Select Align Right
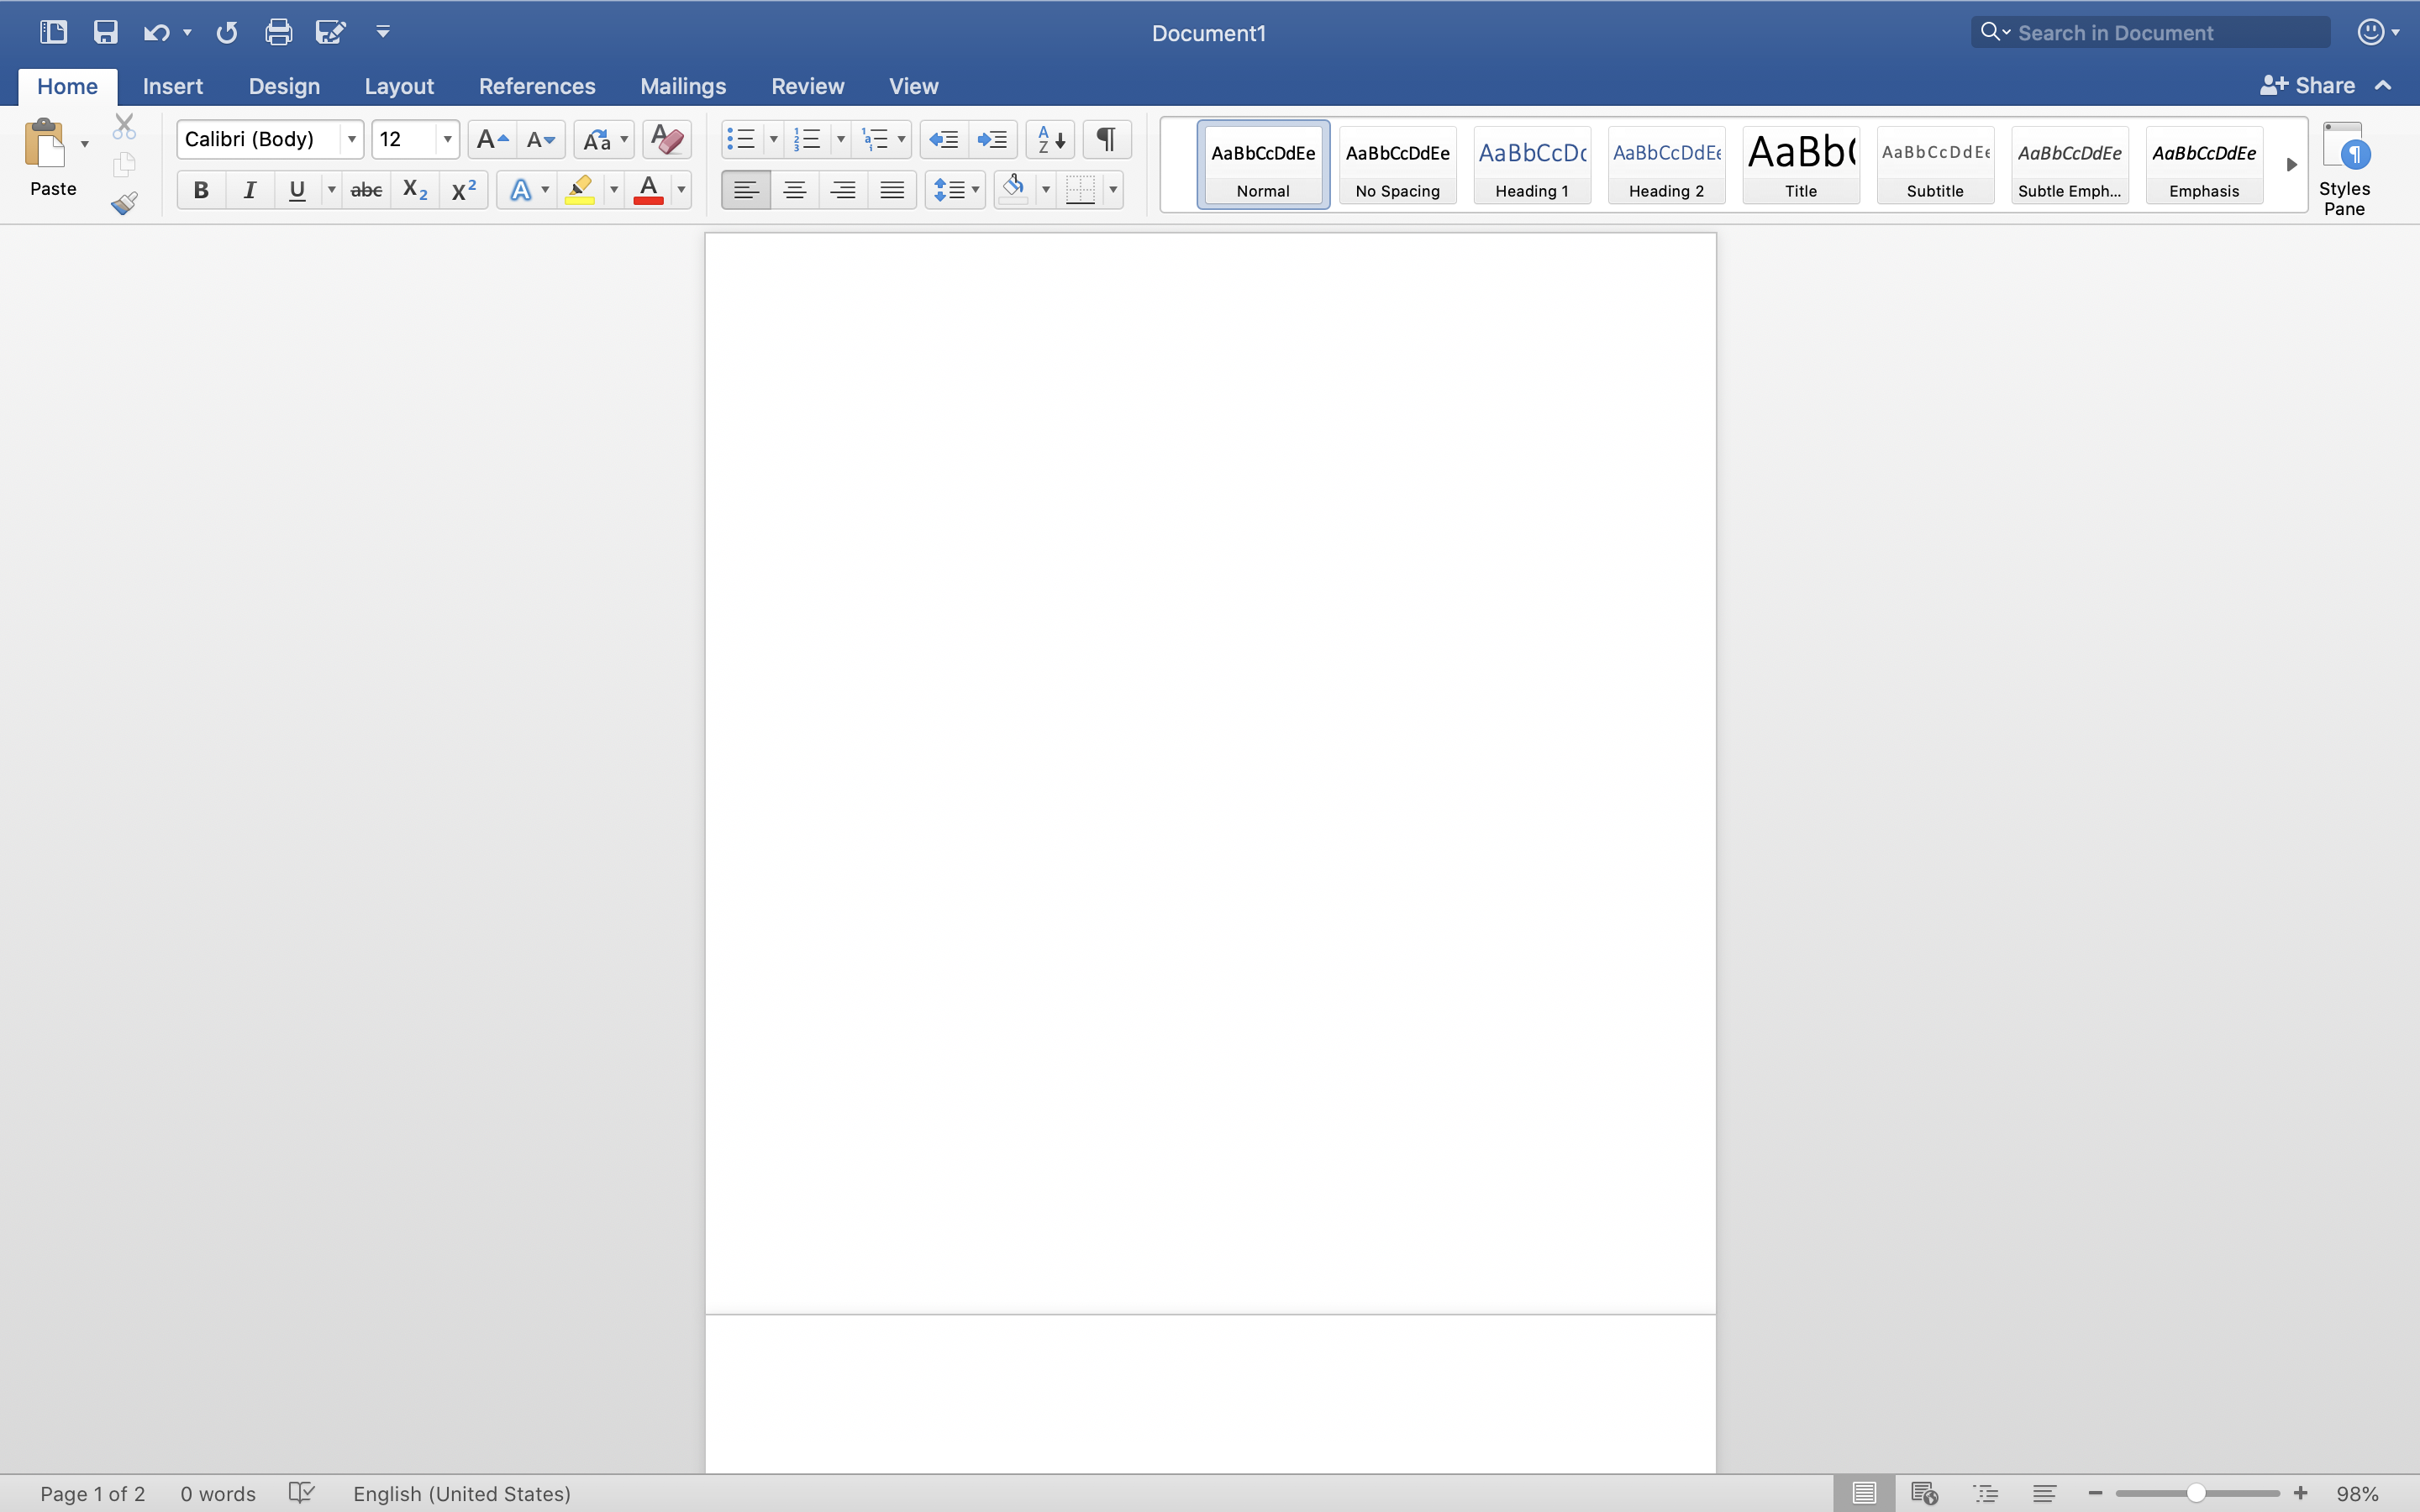 843,189
